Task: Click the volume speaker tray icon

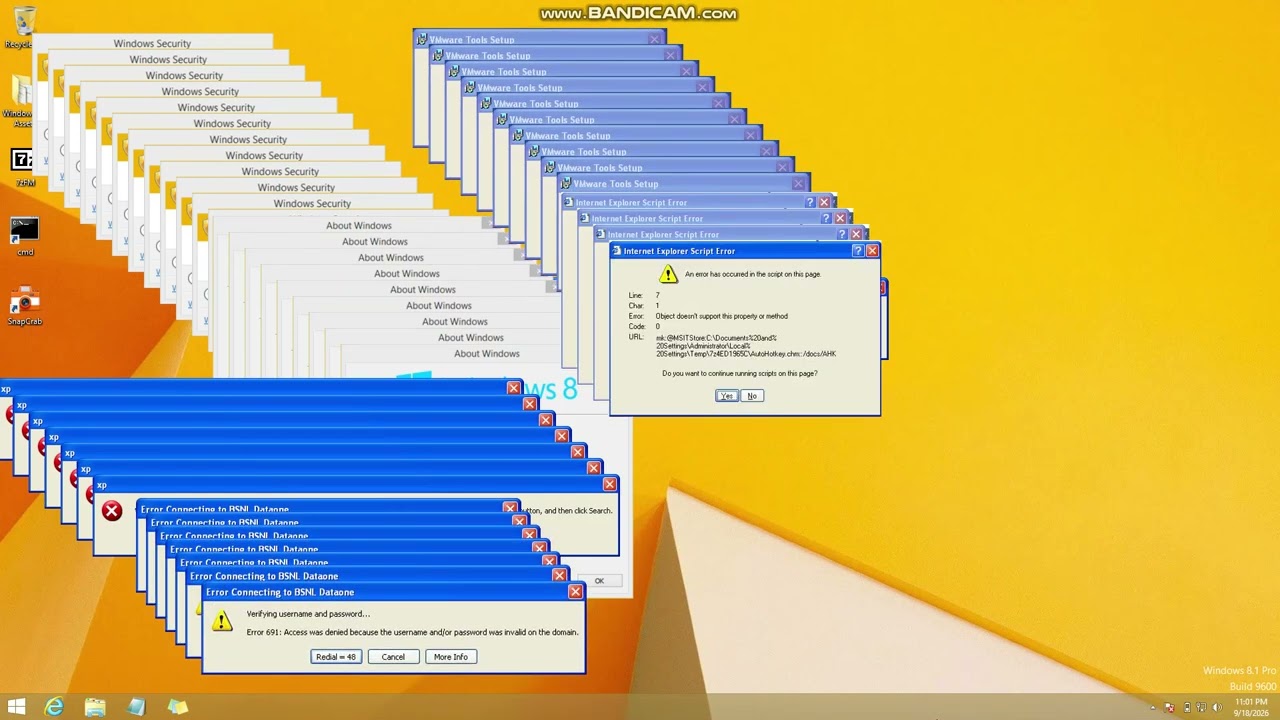Action: coord(1217,707)
